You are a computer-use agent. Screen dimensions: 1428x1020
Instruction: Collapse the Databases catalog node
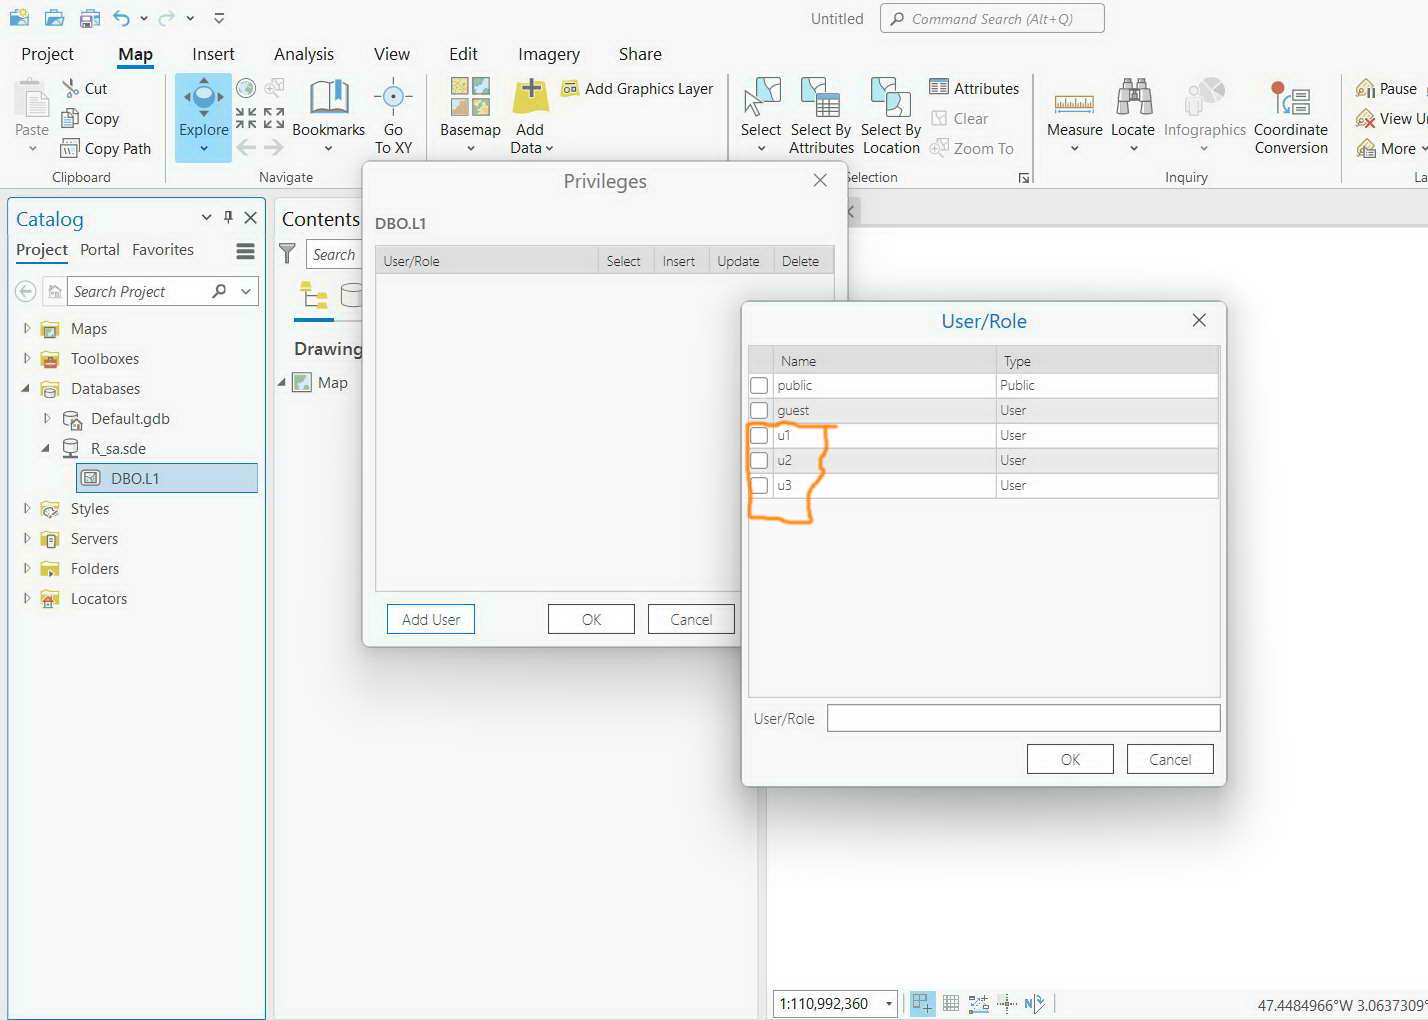26,388
